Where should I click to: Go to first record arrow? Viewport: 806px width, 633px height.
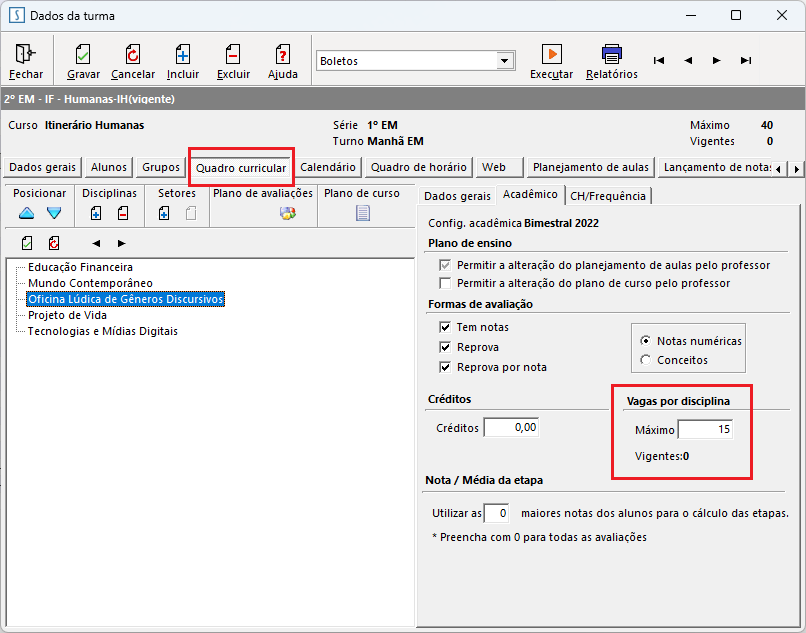tap(658, 61)
